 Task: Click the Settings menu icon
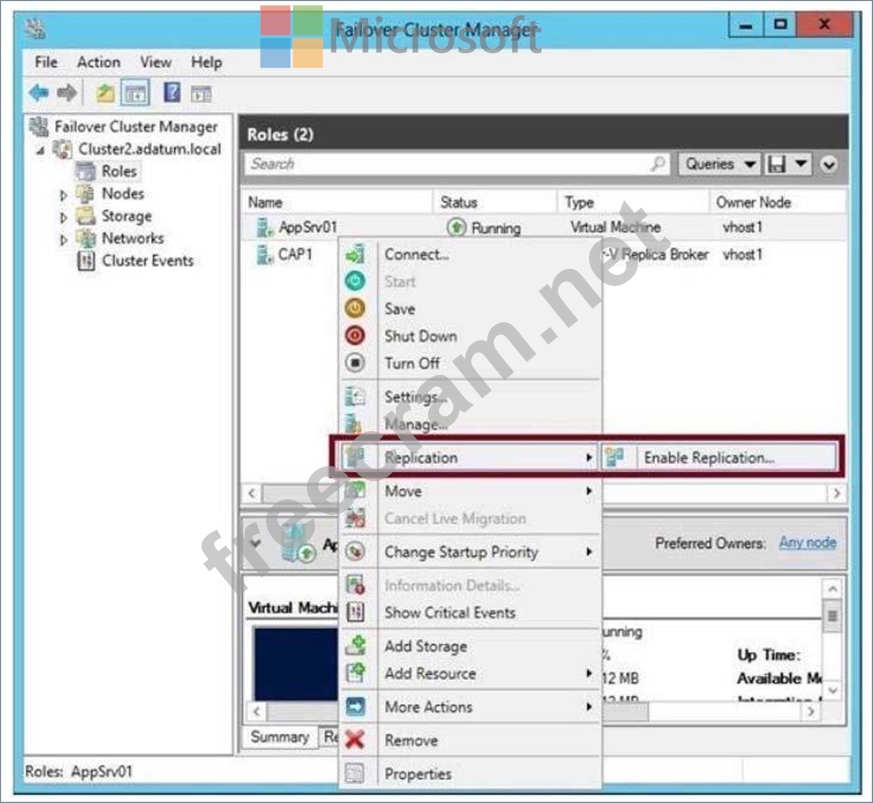pyautogui.click(x=355, y=396)
